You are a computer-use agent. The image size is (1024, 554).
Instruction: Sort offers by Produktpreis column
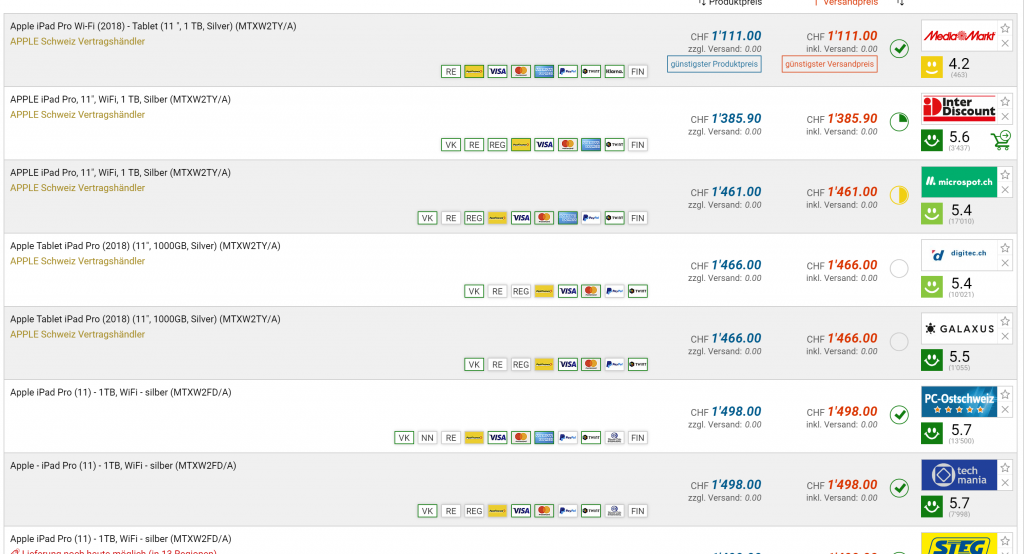[x=731, y=3]
